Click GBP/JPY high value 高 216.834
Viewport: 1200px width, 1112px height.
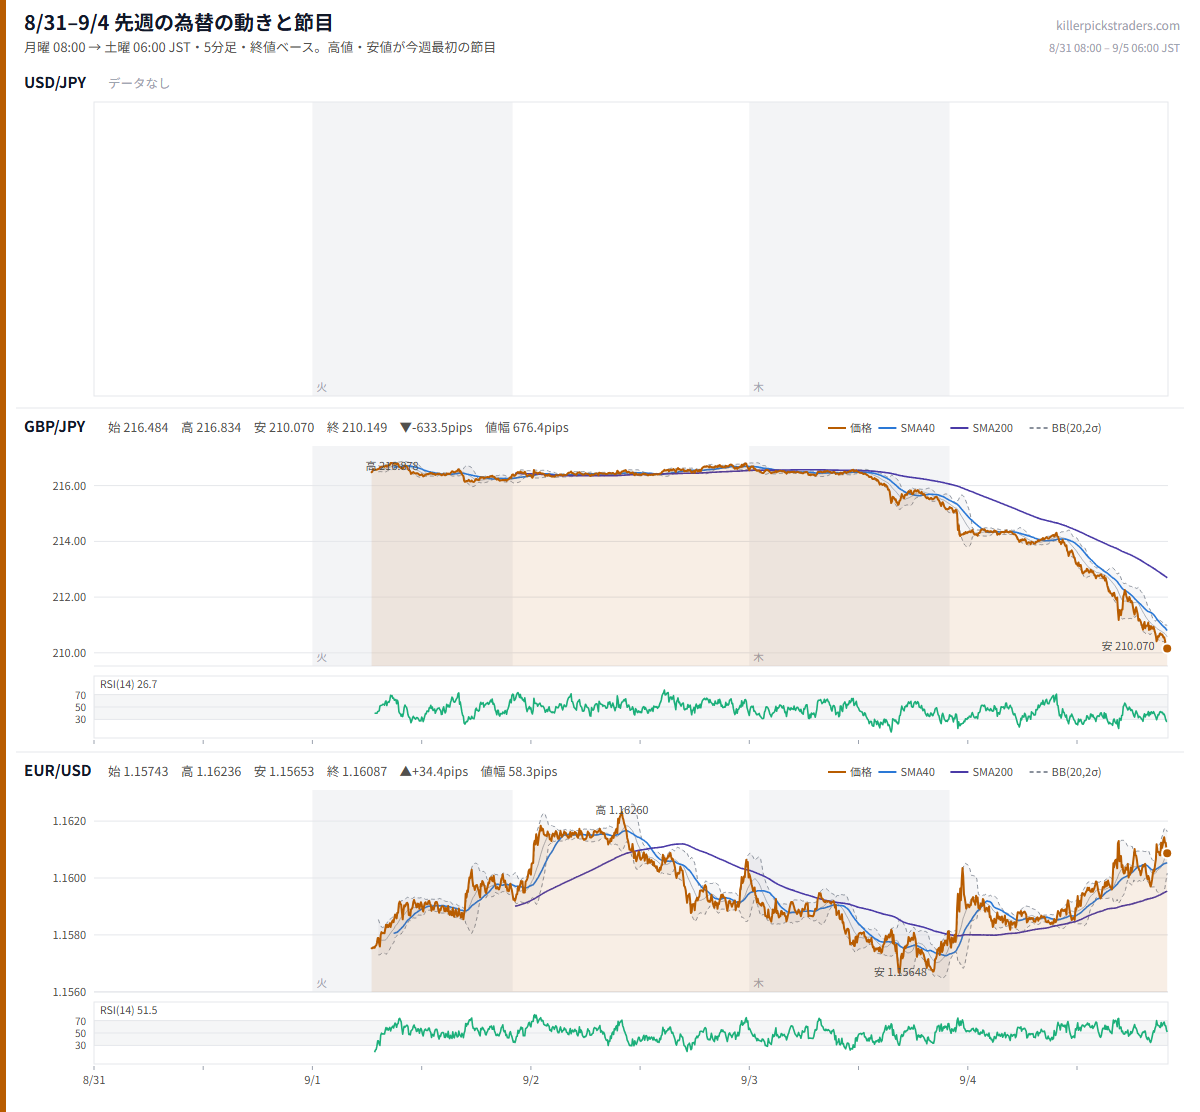pyautogui.click(x=211, y=427)
